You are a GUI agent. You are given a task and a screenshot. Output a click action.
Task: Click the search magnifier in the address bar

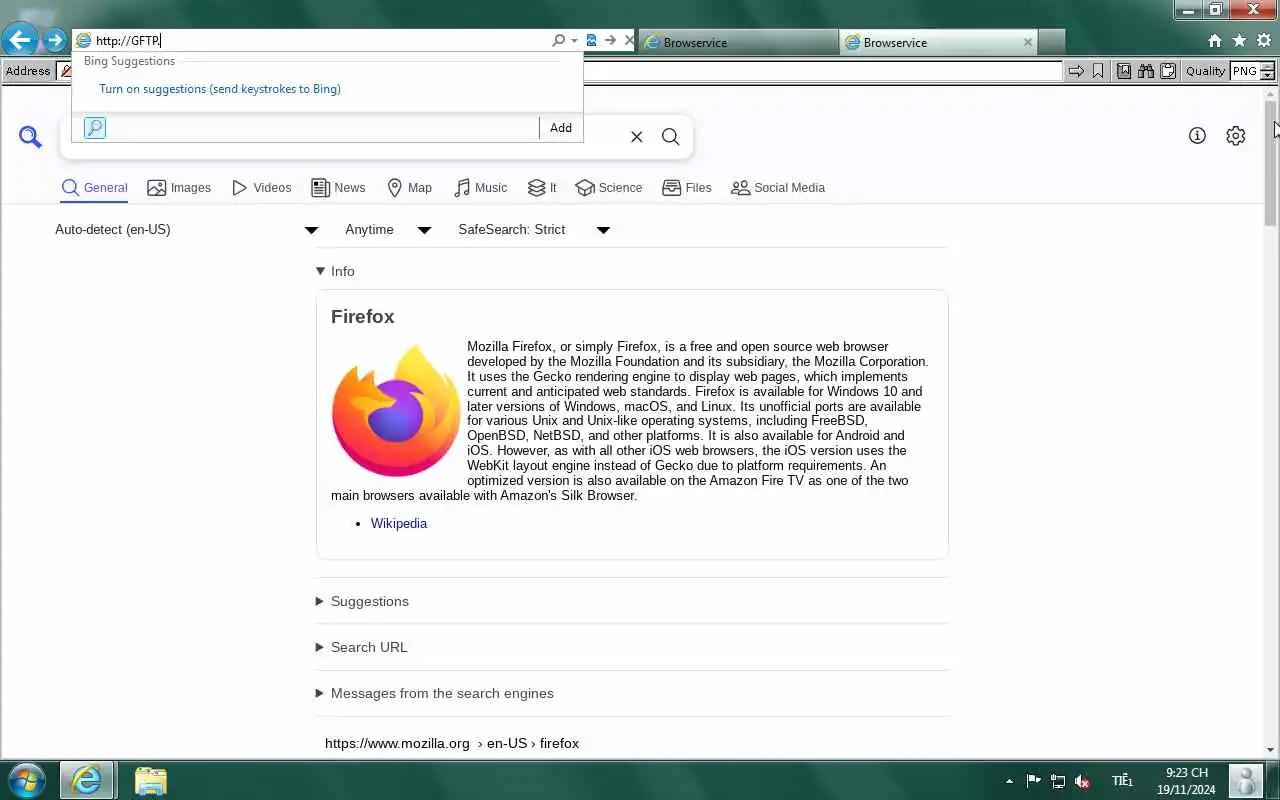coord(558,41)
